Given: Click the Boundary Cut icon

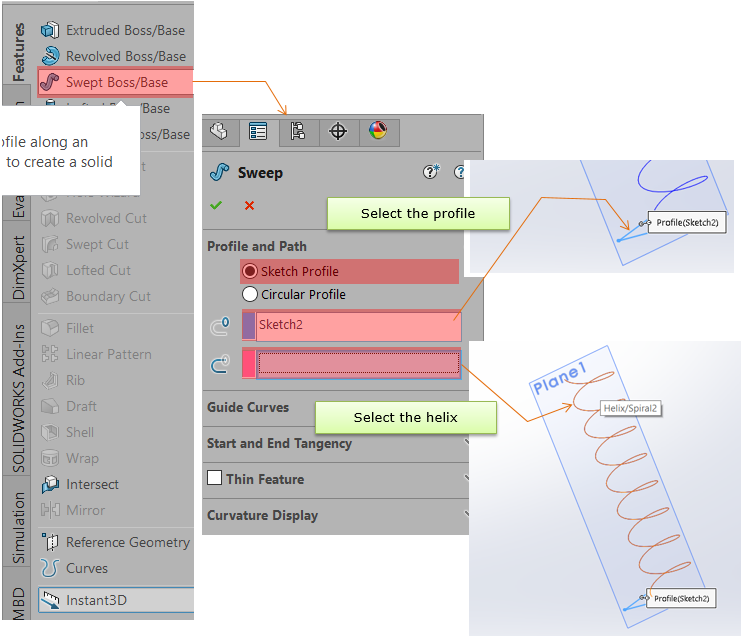Looking at the screenshot, I should [50, 296].
